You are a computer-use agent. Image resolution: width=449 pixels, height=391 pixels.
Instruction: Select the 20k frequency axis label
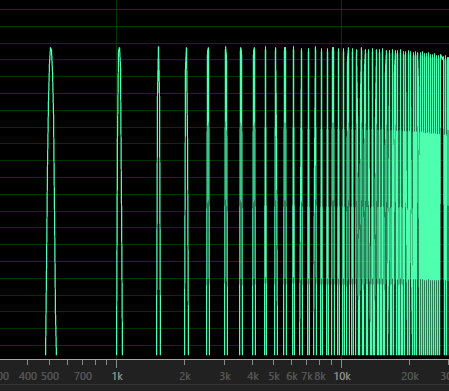410,376
